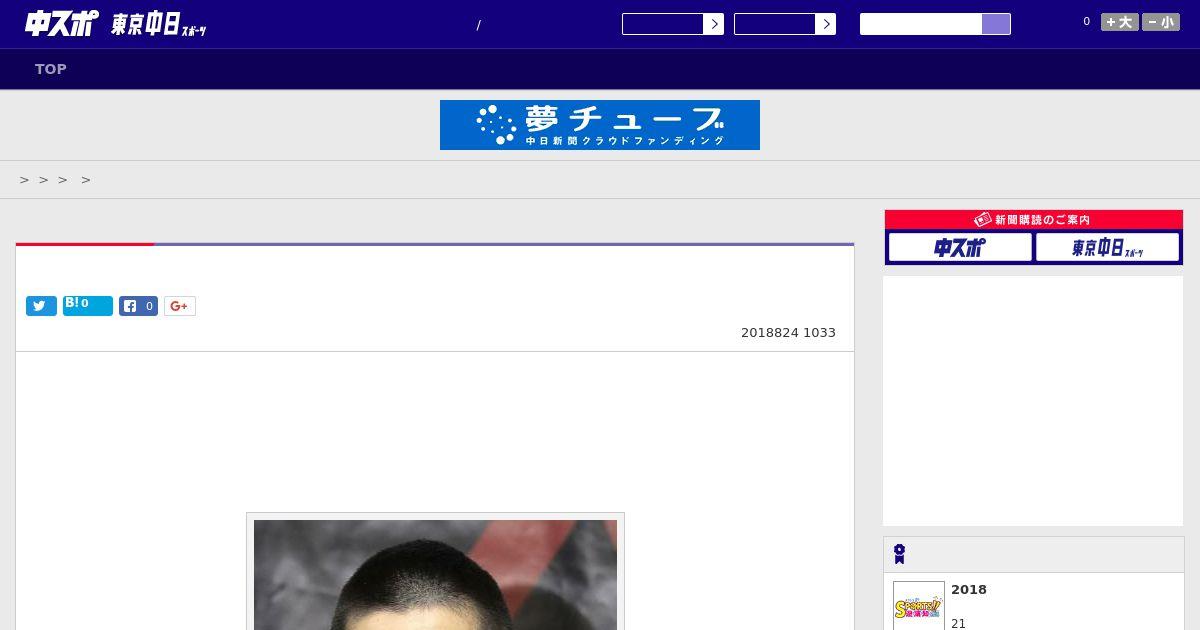Screen dimensions: 1200x630
Task: Open the 2018 sidebar item title
Action: click(x=969, y=590)
